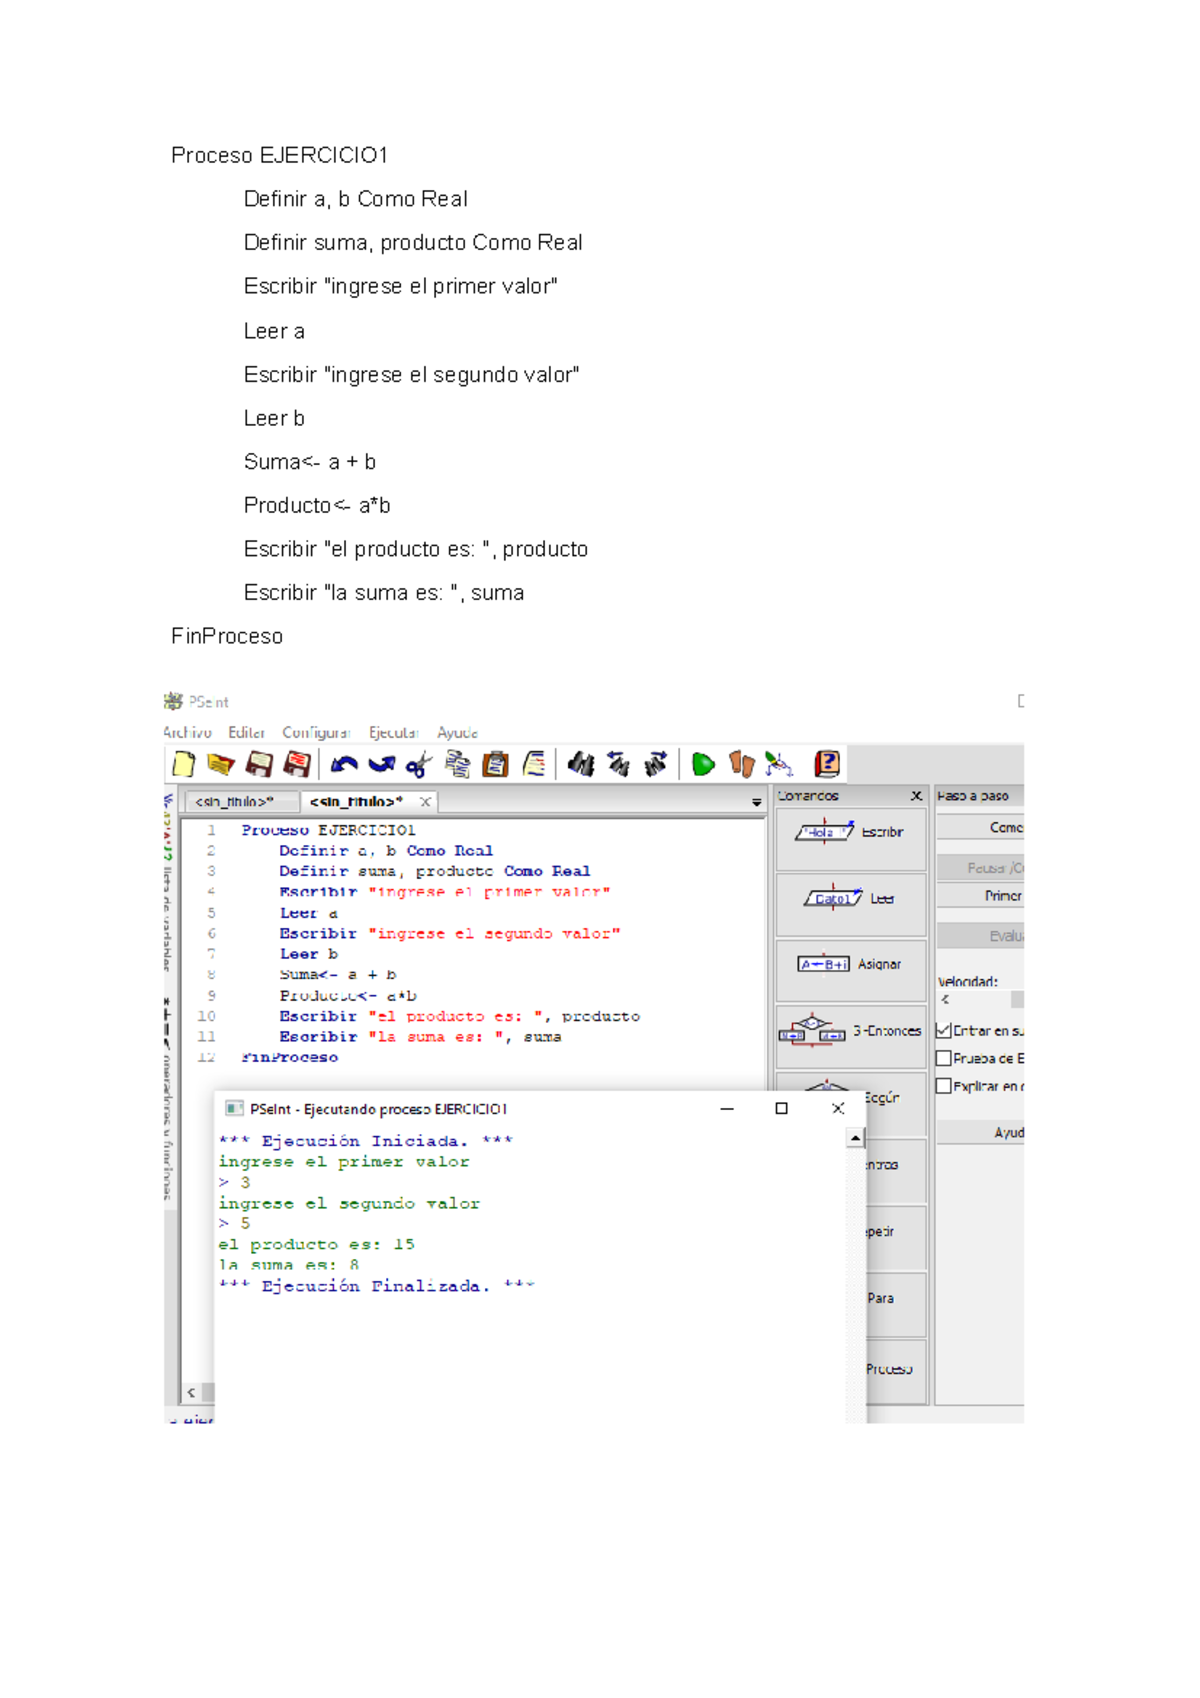
Task: Open the Help book icon
Action: click(x=827, y=764)
